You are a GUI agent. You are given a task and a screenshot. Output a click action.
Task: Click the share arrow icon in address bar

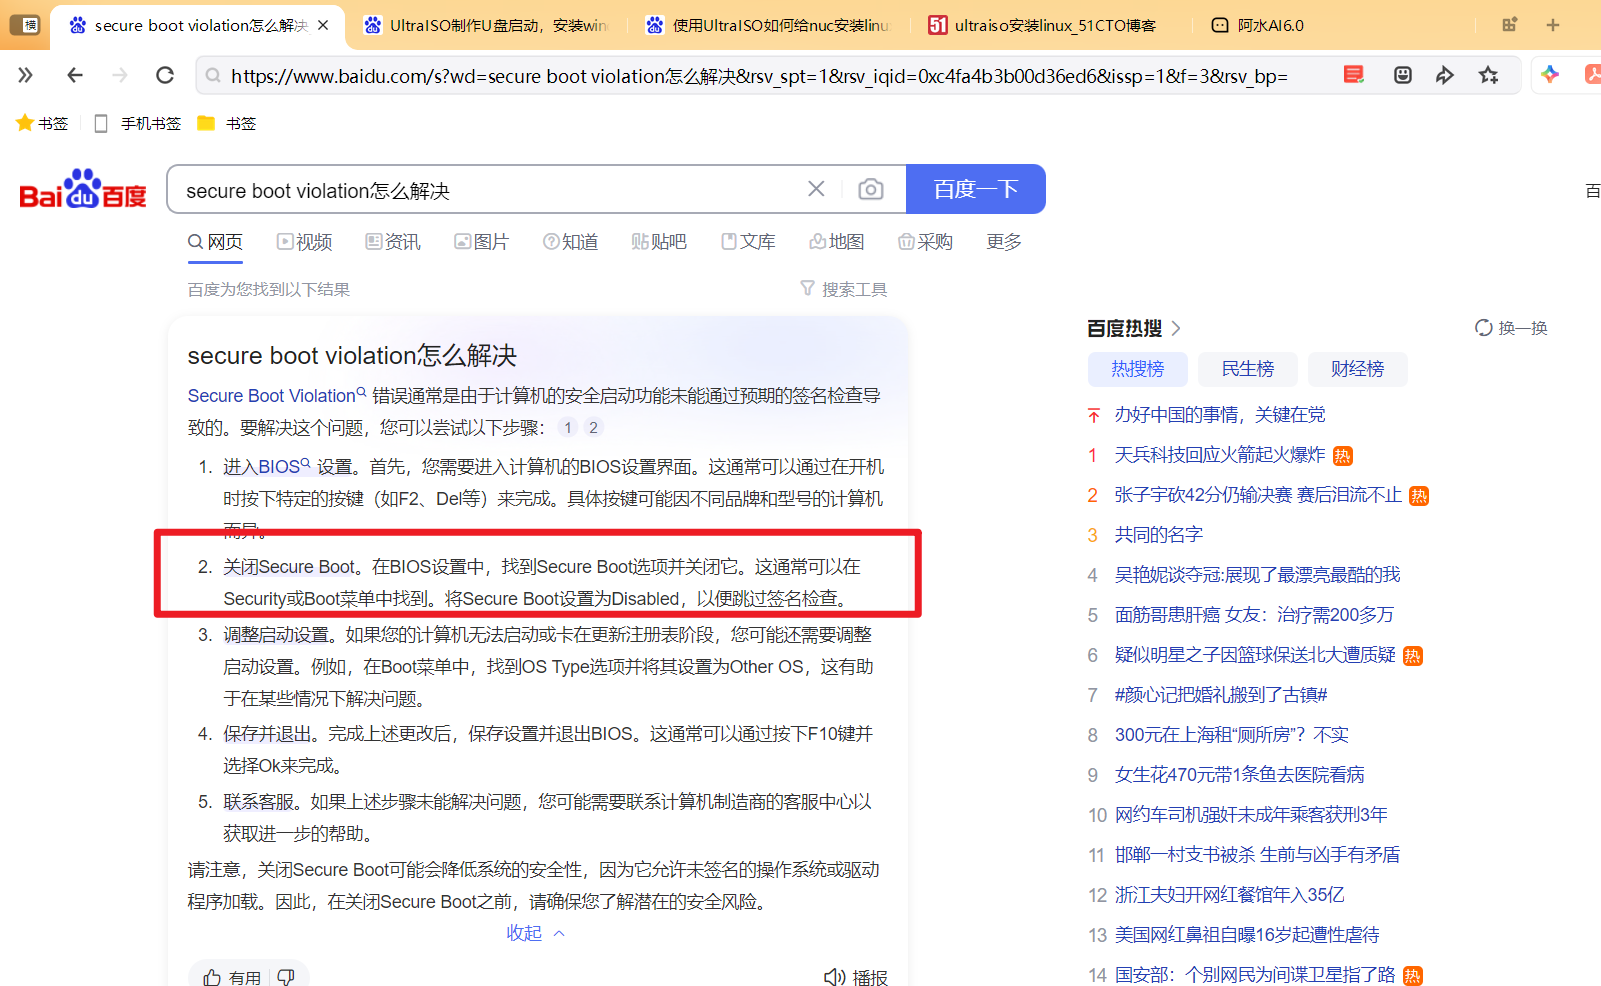coord(1445,75)
